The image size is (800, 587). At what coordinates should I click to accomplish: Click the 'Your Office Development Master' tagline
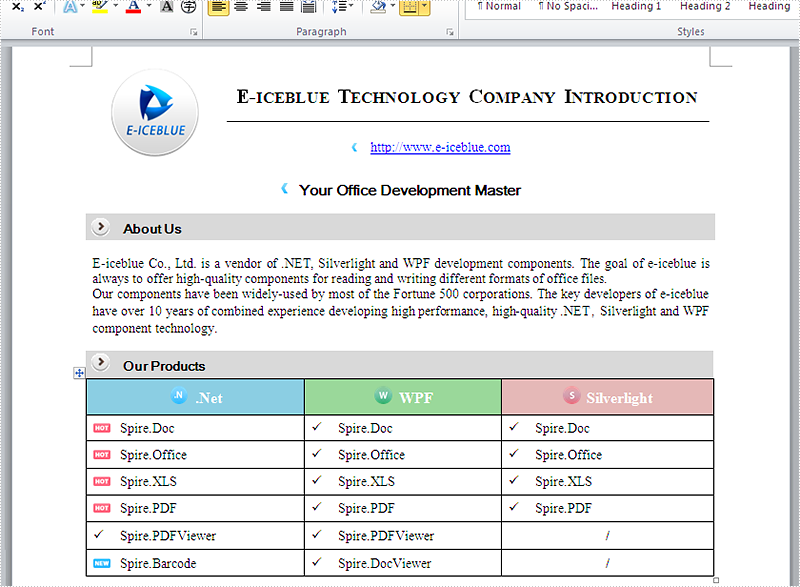pos(410,191)
